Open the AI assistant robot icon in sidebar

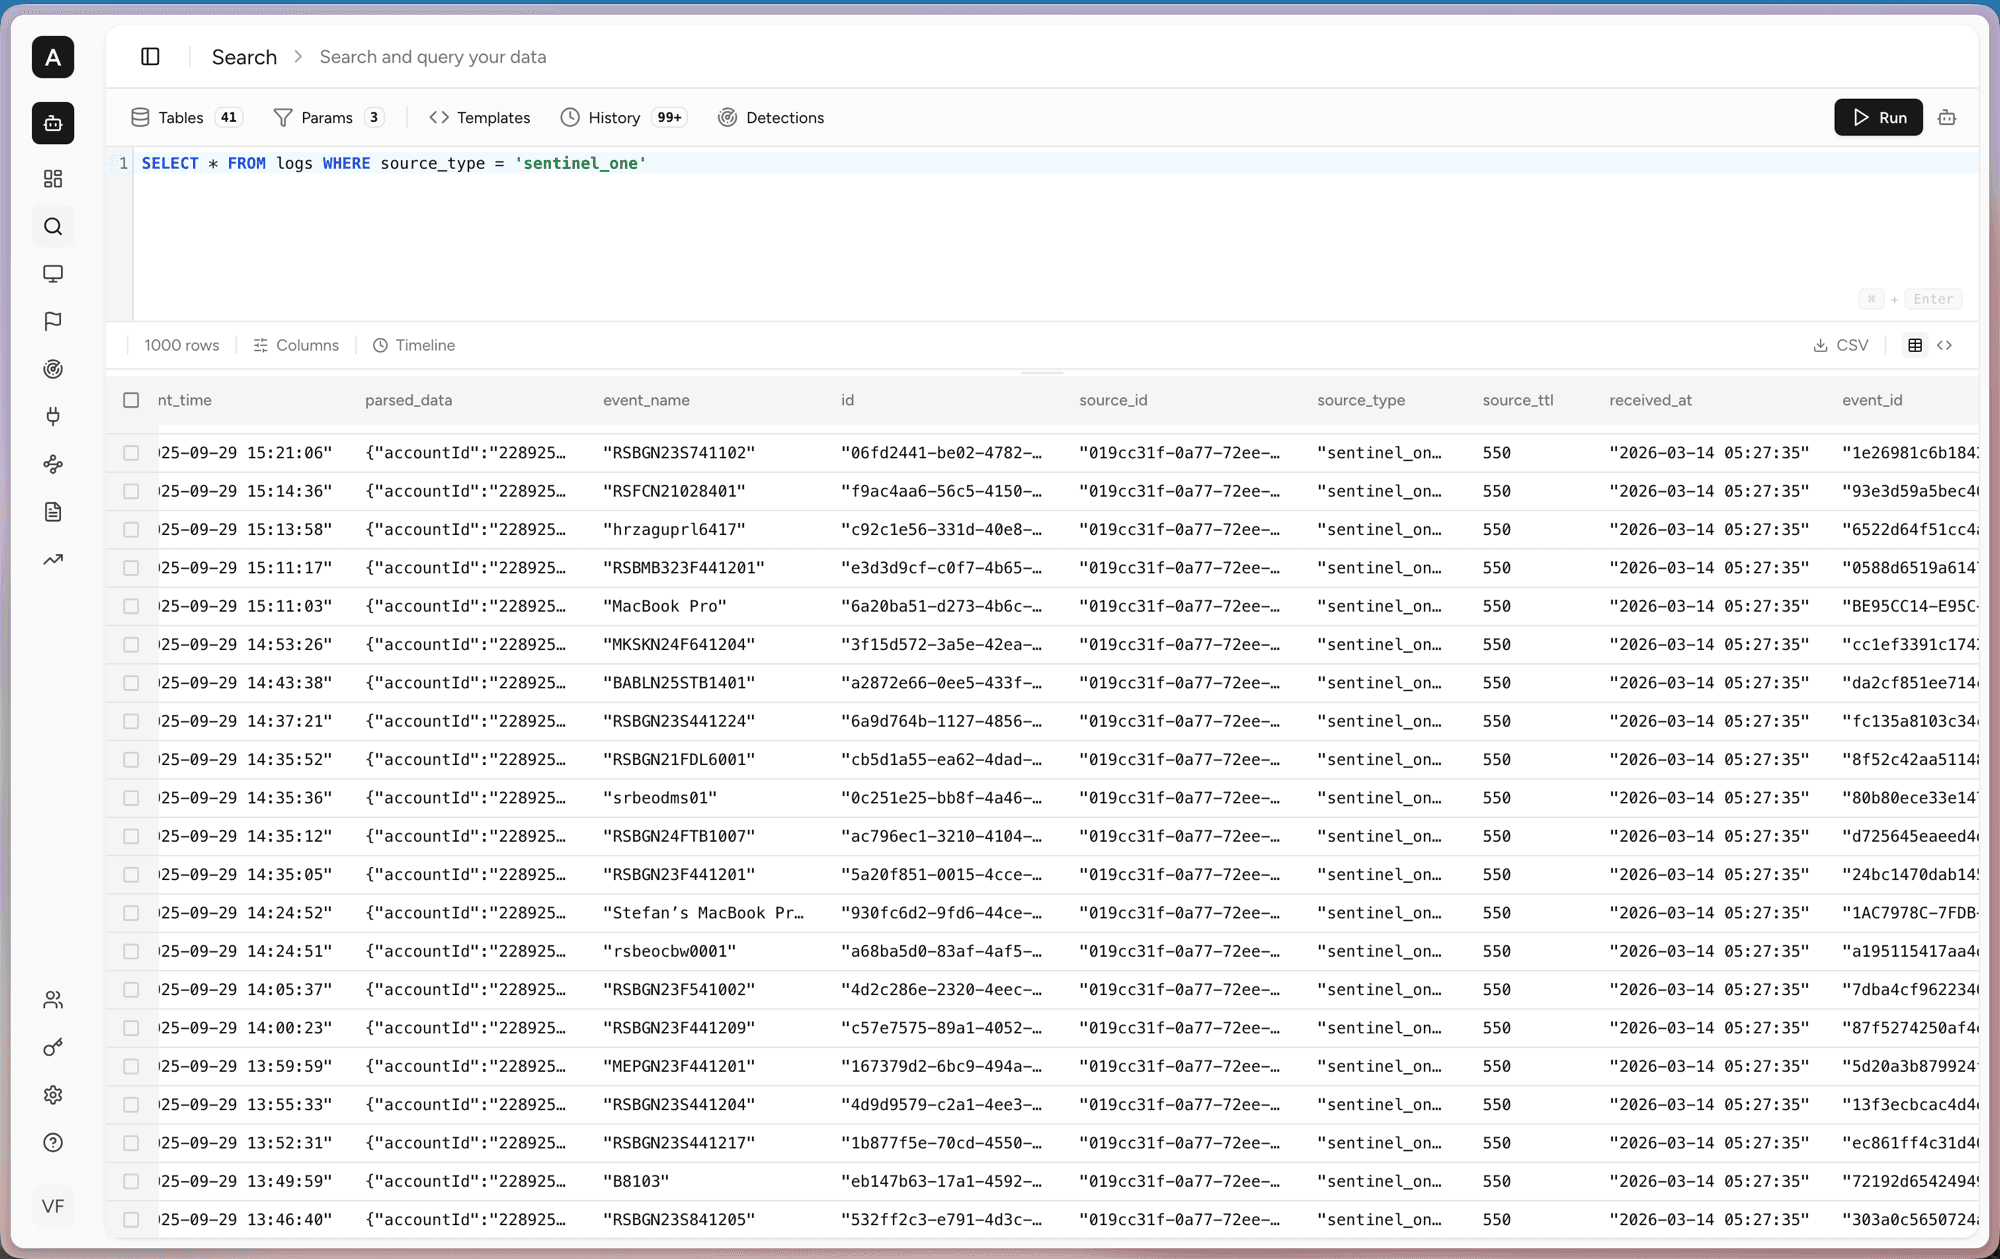tap(53, 123)
